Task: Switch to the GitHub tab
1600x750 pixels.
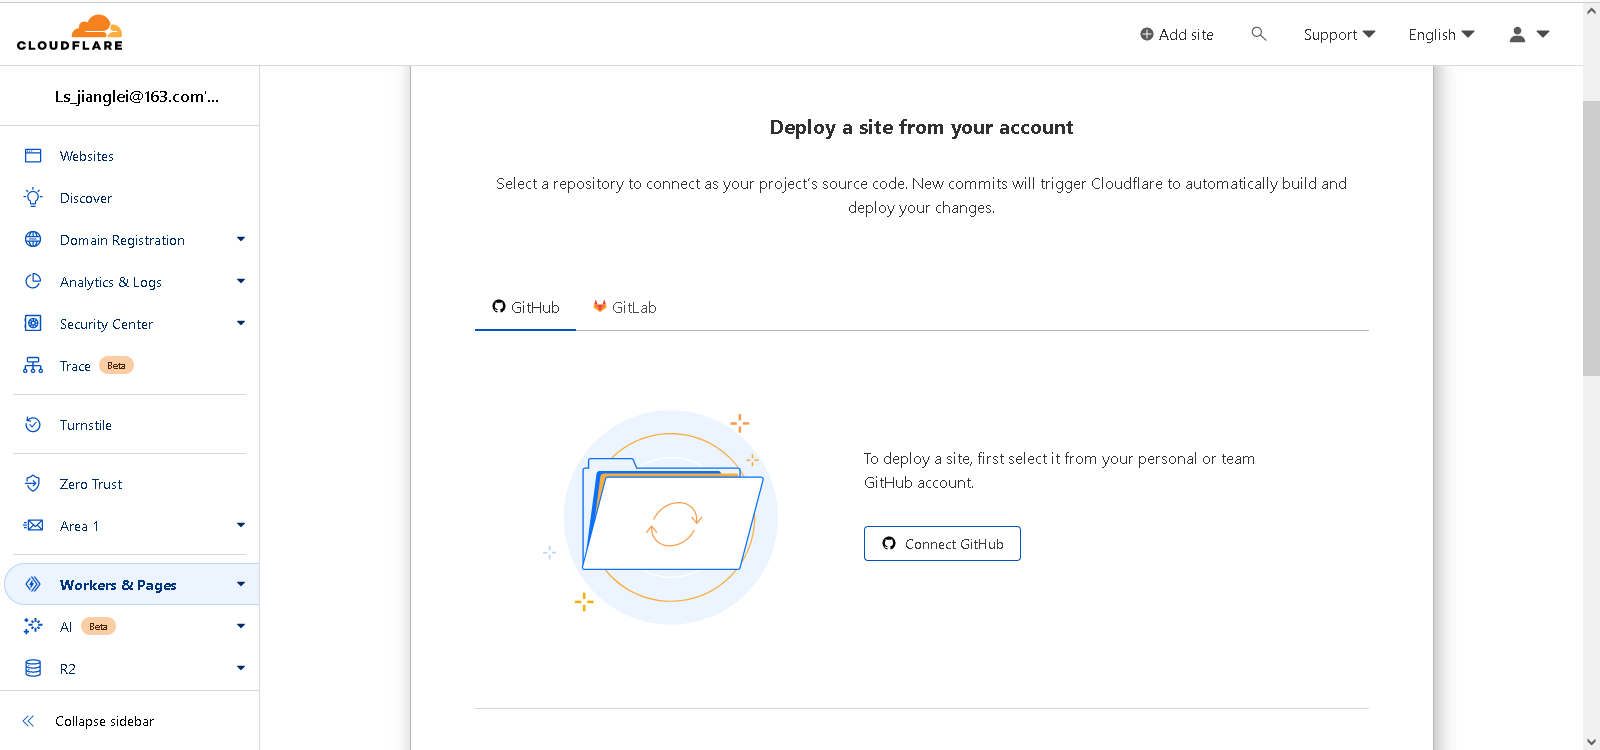Action: (x=526, y=308)
